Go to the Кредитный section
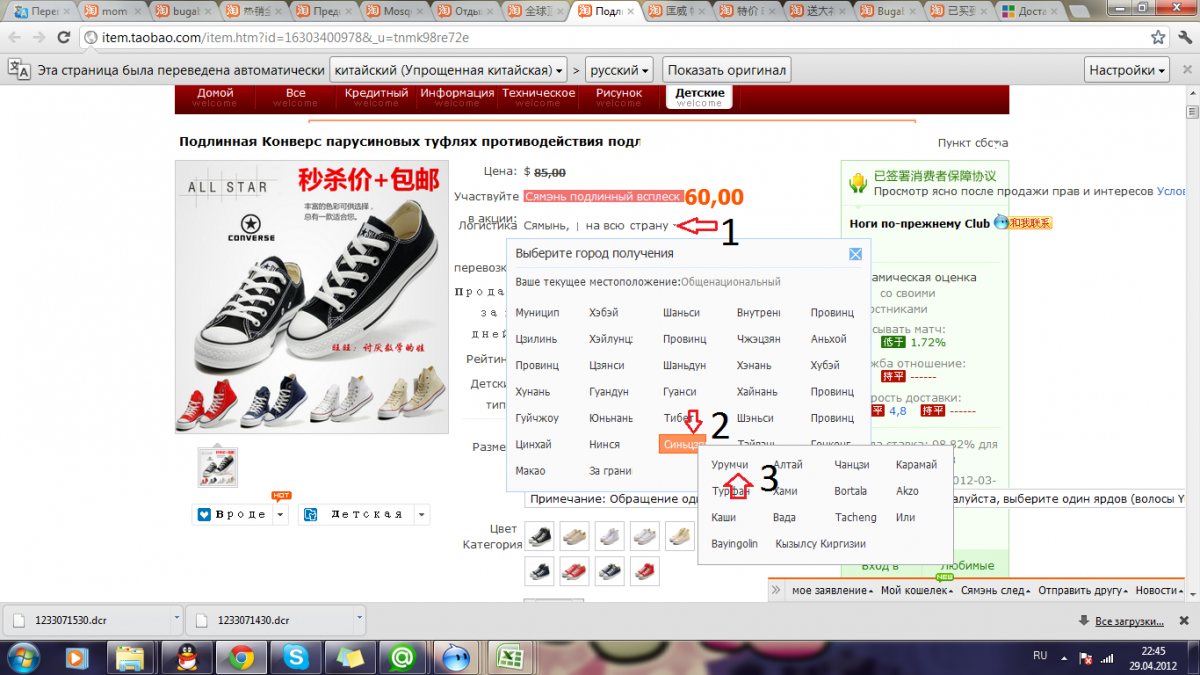 point(376,97)
